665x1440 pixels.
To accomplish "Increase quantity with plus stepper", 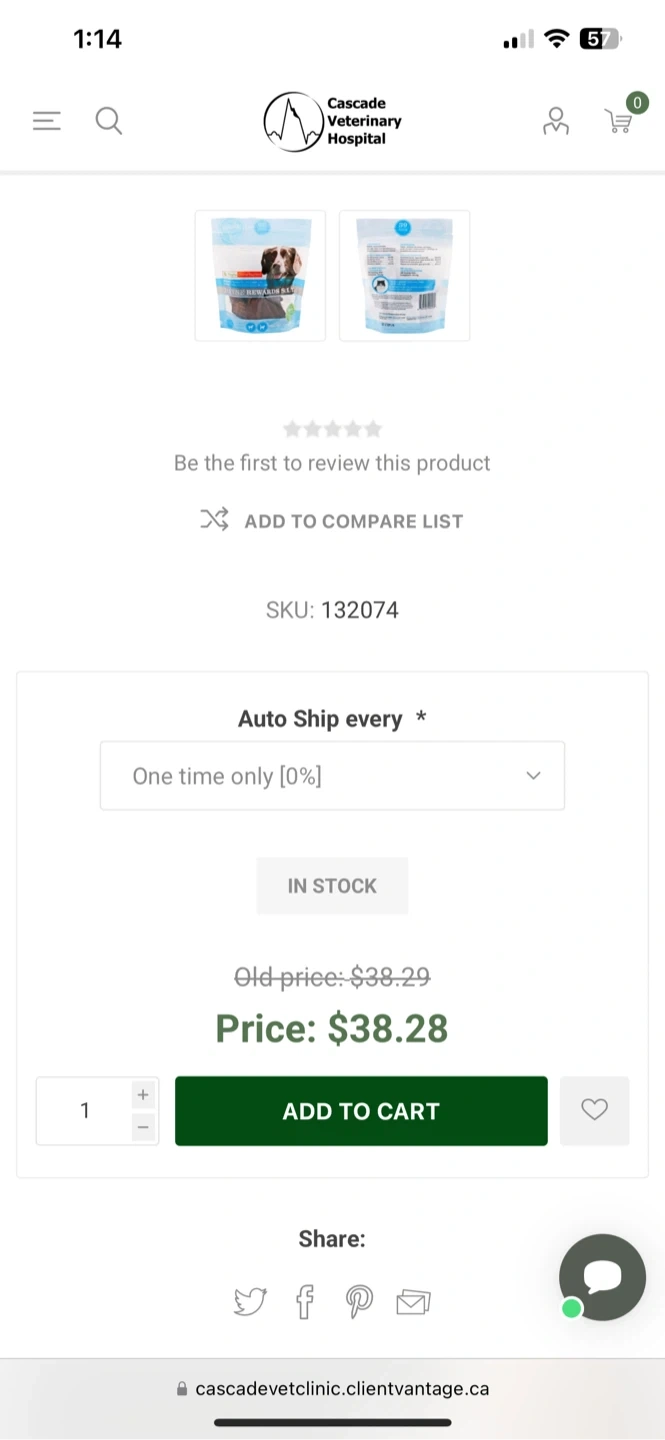I will pyautogui.click(x=143, y=1094).
